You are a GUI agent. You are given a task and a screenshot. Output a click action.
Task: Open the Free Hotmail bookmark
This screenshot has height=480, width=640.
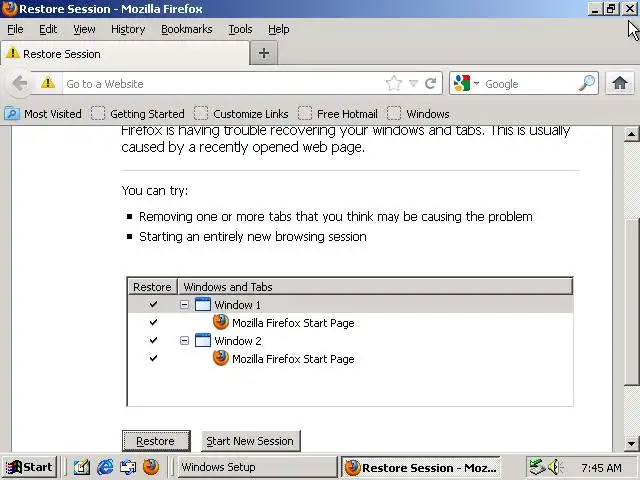[338, 114]
